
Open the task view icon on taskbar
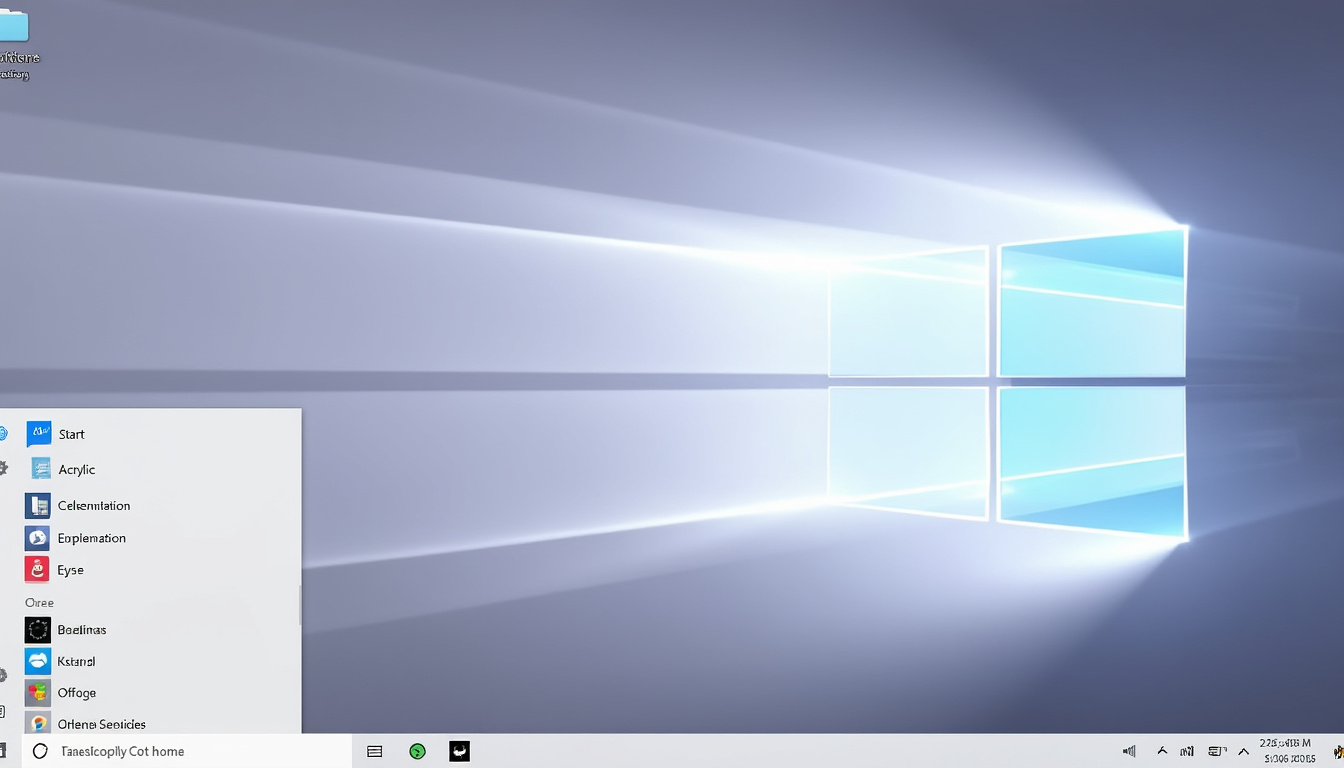tap(375, 751)
